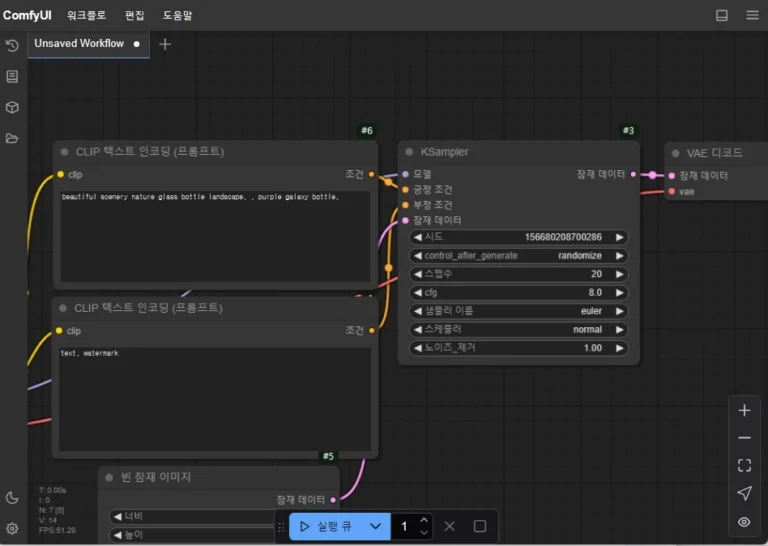Open the 워크플로 menu

[86, 15]
